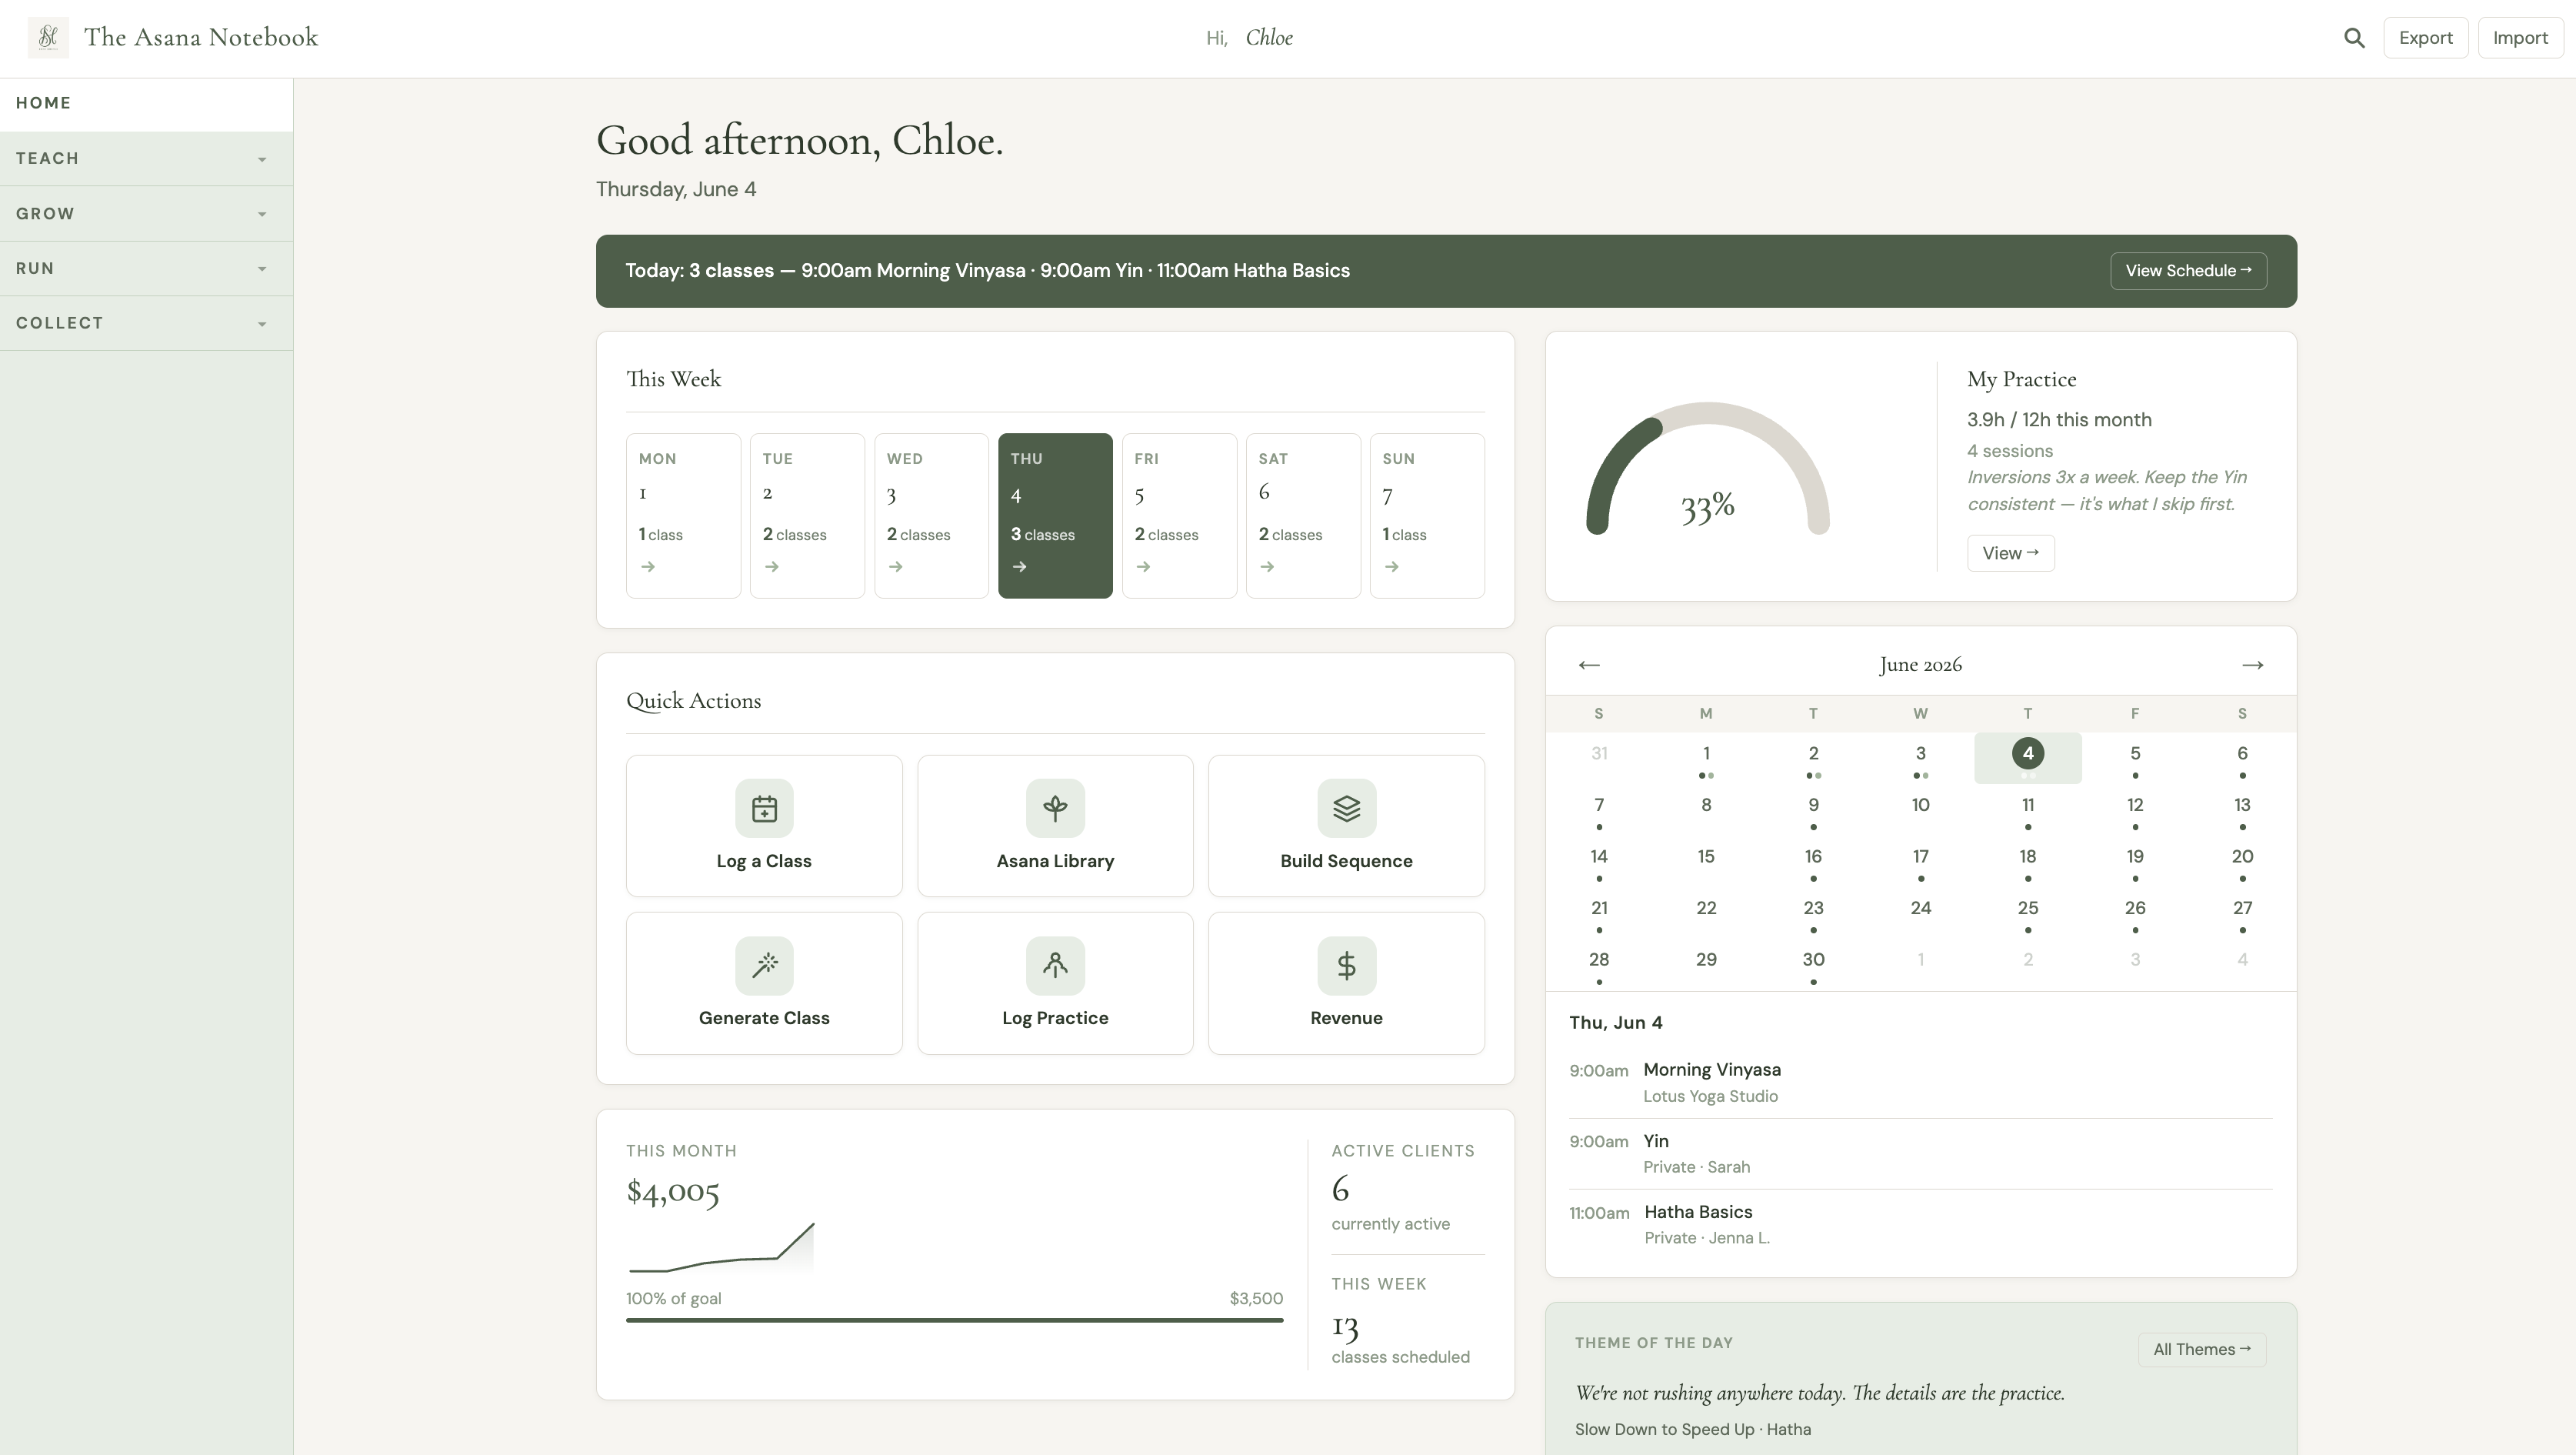Click the 33% practice progress gauge
This screenshot has width=2576, height=1455.
click(1707, 468)
